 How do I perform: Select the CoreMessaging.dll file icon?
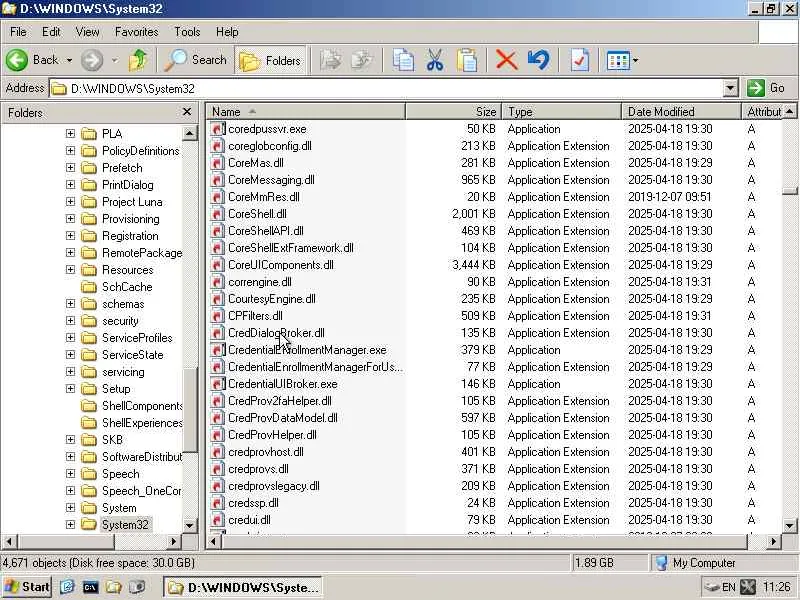click(217, 180)
